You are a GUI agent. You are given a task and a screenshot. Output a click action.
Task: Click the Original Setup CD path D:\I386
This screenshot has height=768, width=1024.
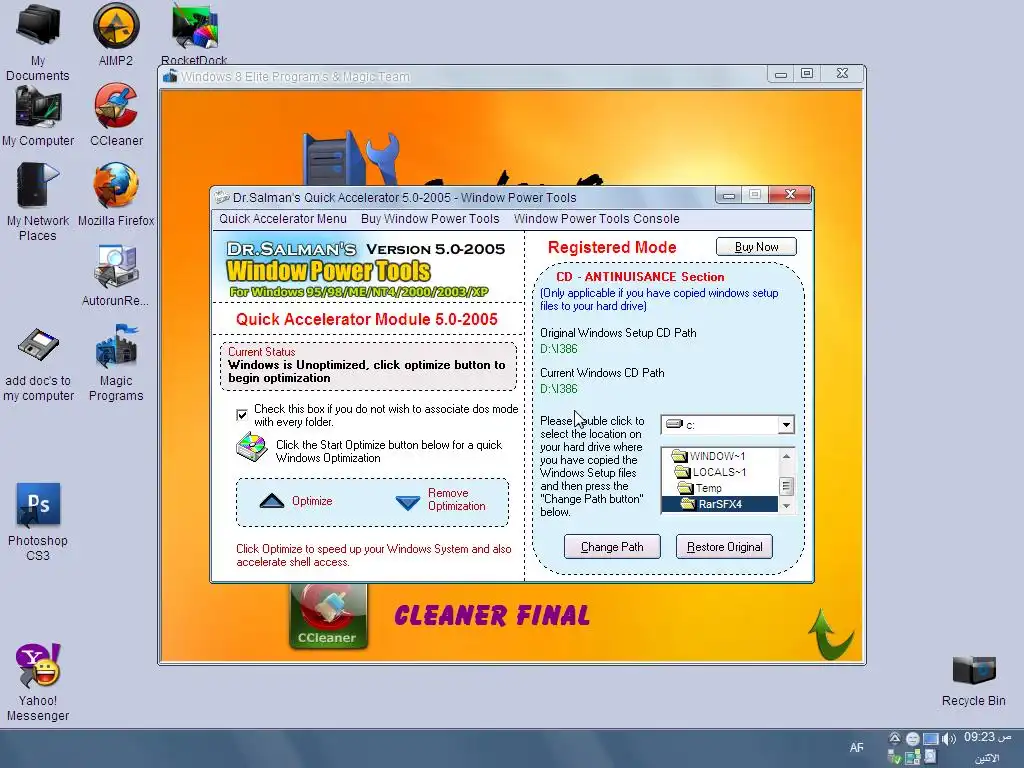(559, 349)
